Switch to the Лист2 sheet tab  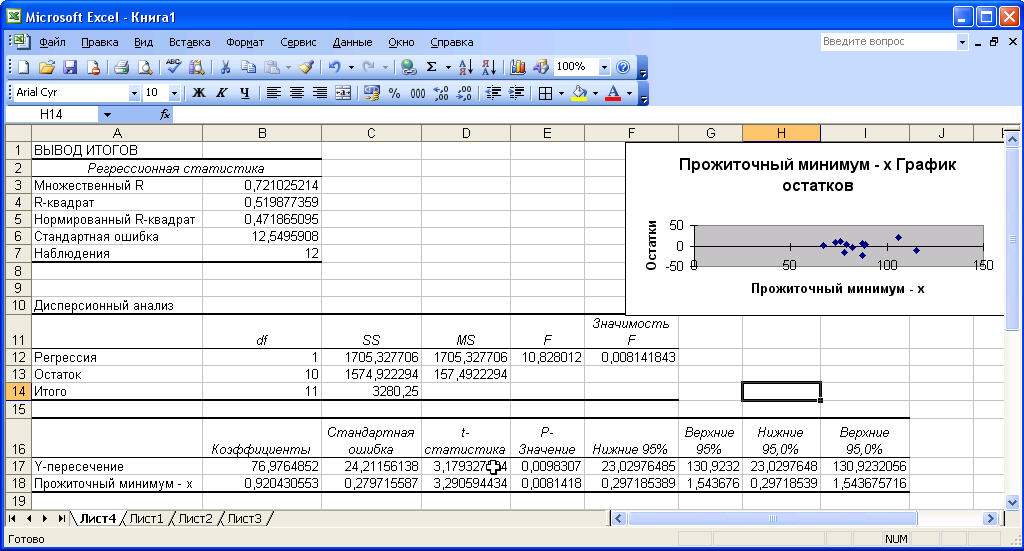tap(195, 518)
